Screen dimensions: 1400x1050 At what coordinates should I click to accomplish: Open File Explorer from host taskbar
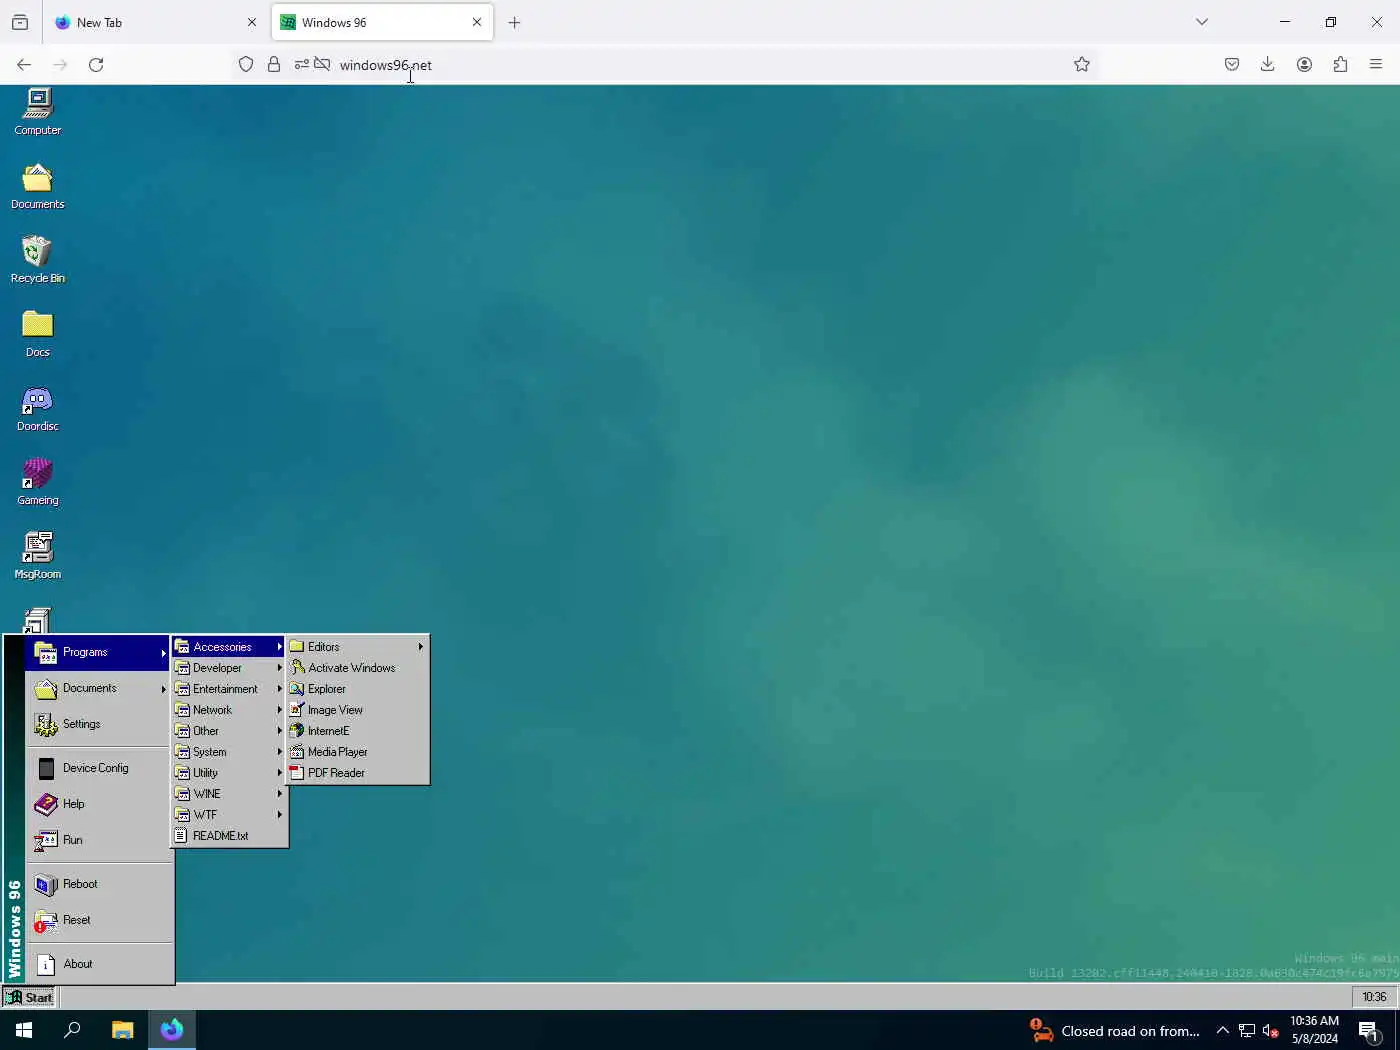tap(122, 1030)
